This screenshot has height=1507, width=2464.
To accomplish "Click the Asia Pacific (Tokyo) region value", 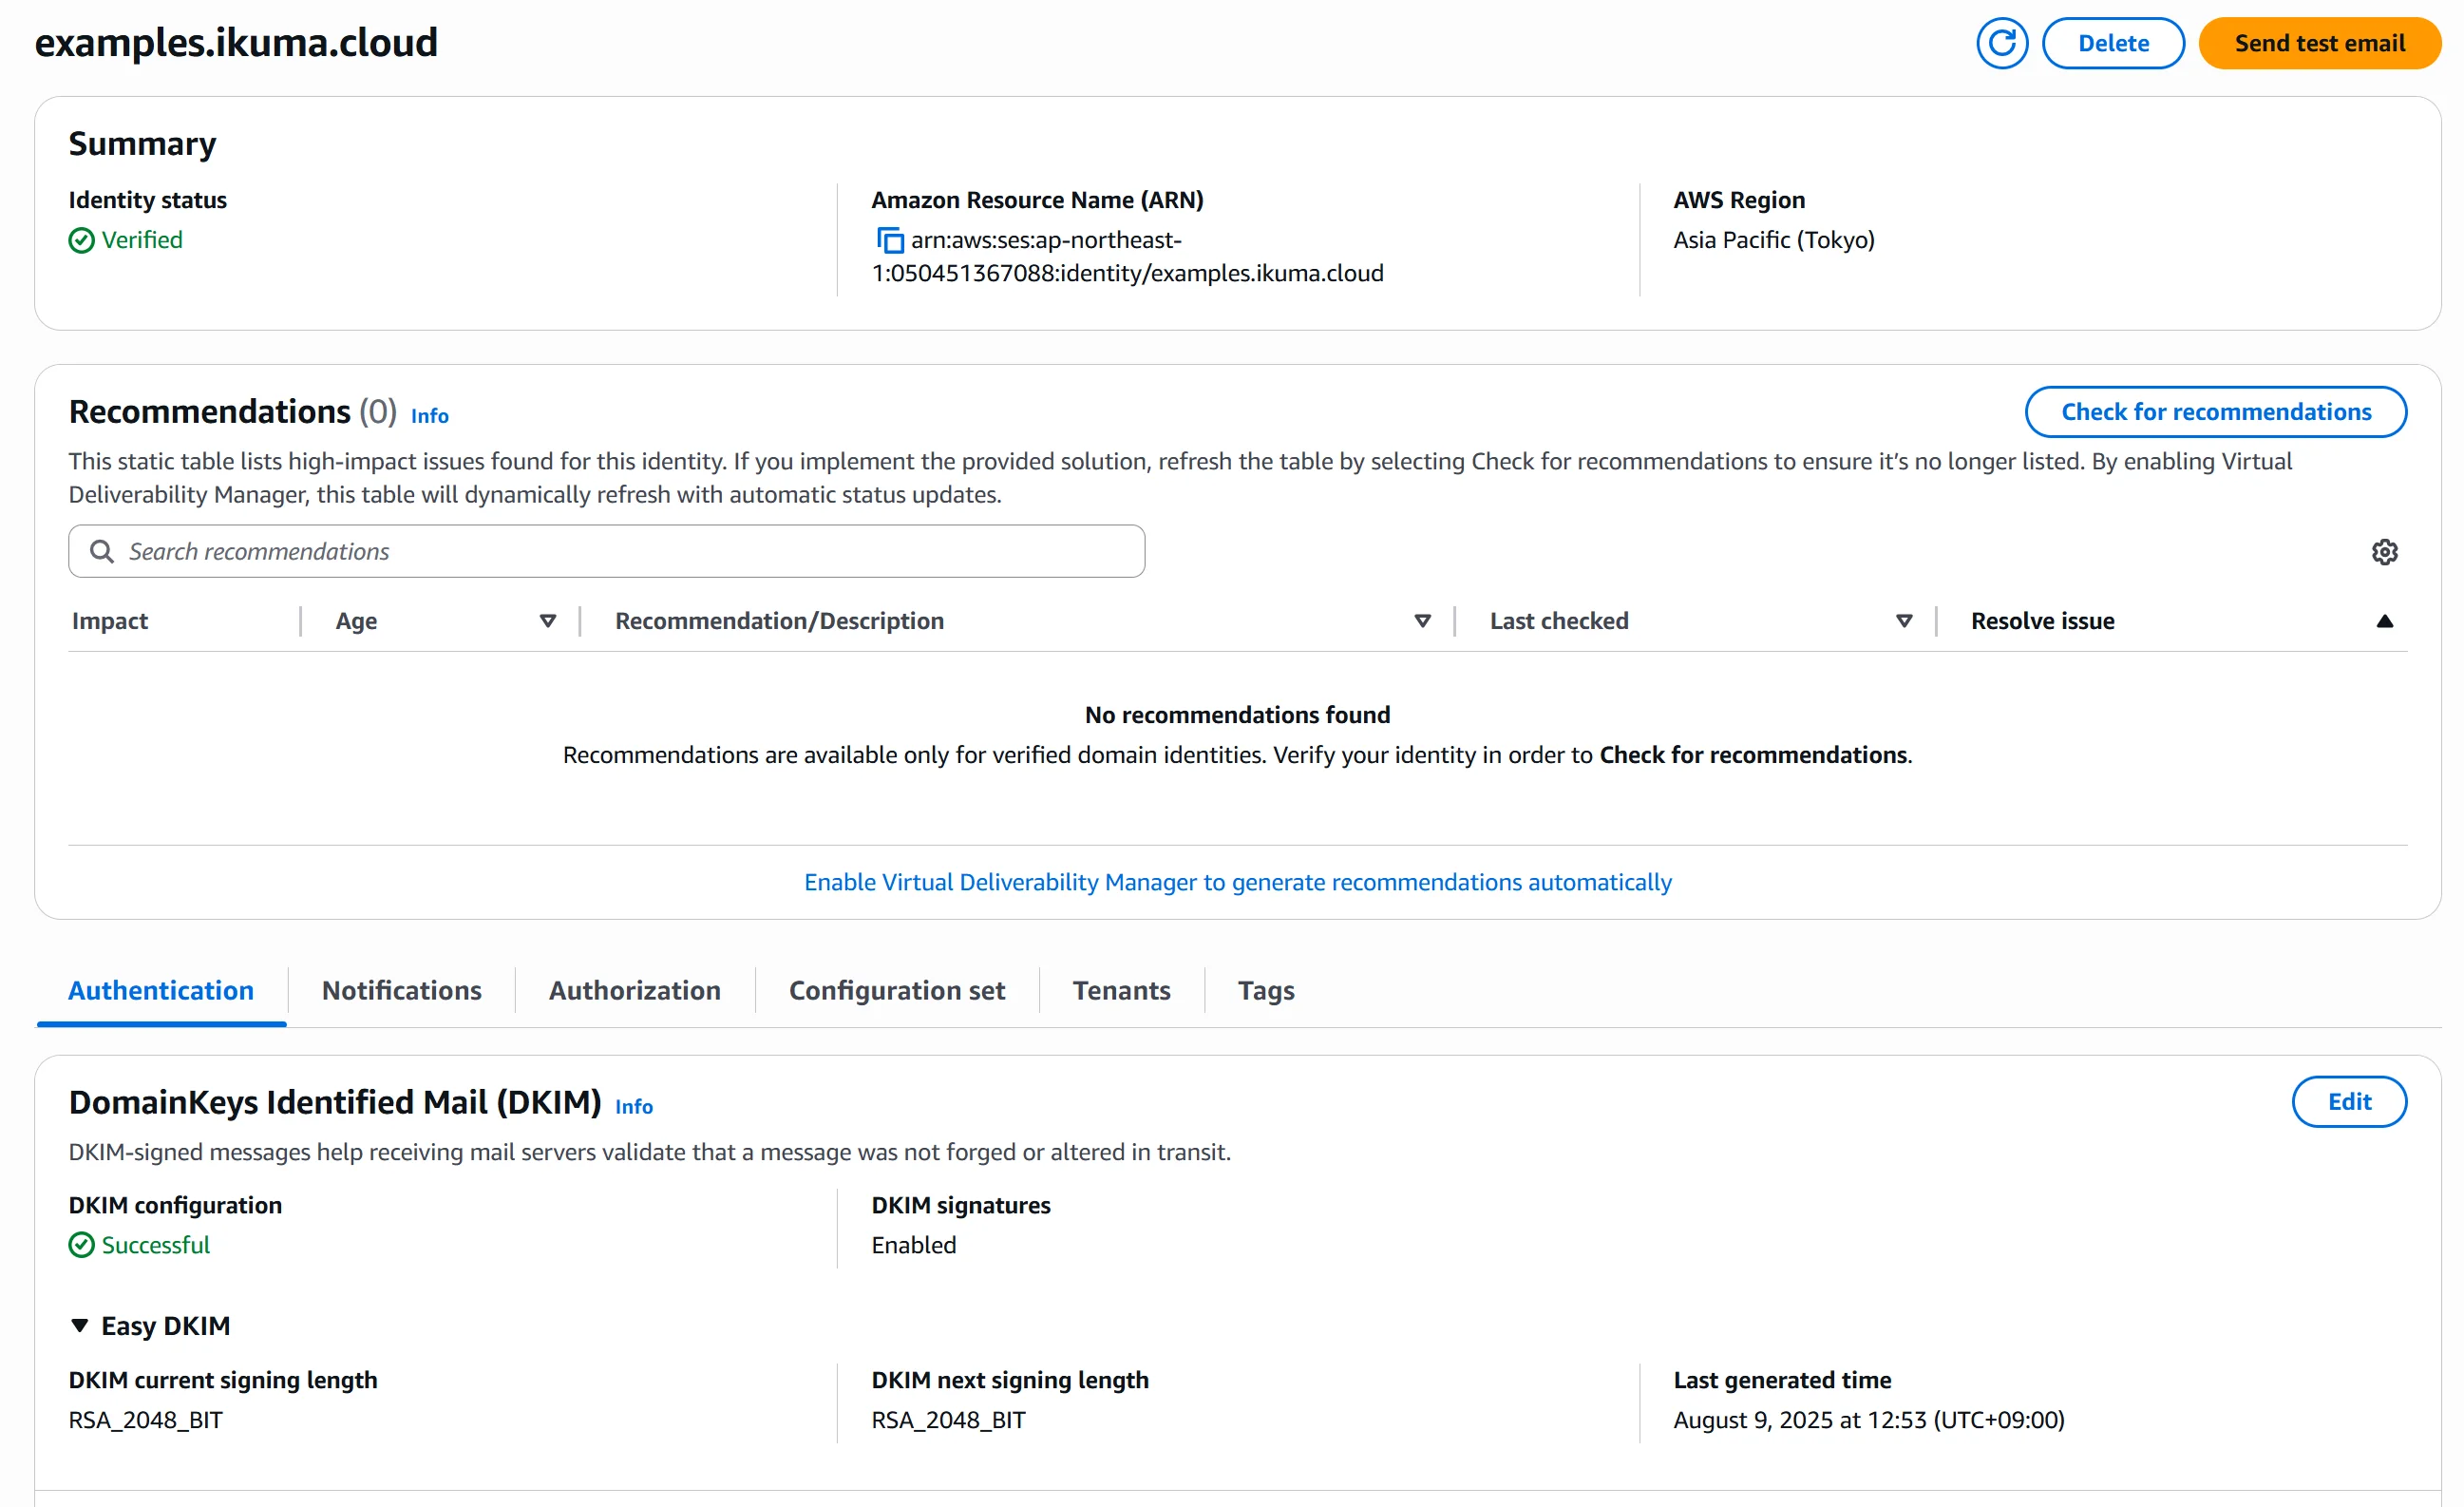I will [1774, 240].
